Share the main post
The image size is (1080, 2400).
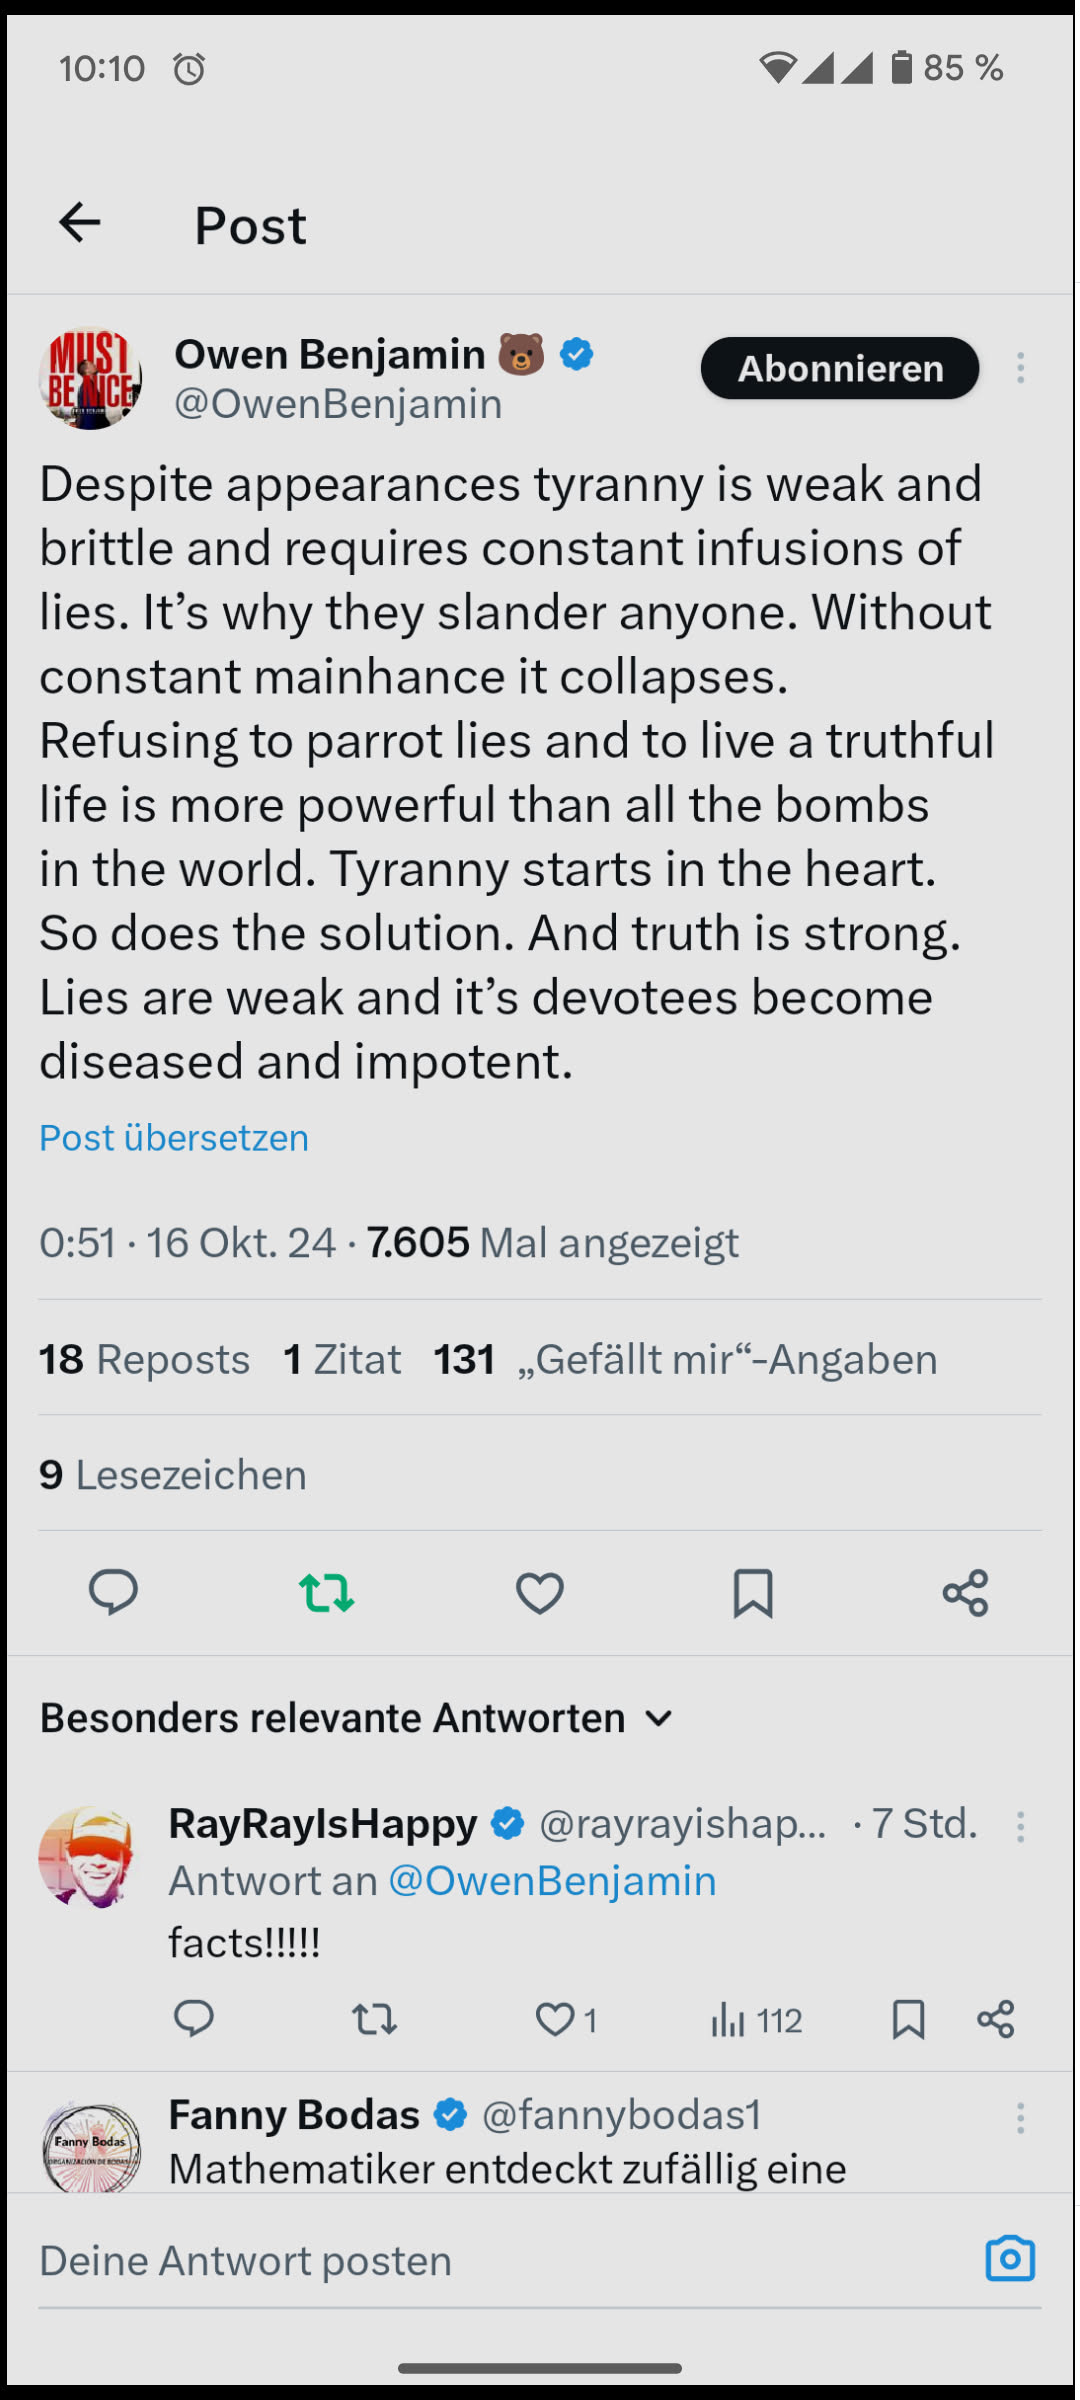(965, 1592)
